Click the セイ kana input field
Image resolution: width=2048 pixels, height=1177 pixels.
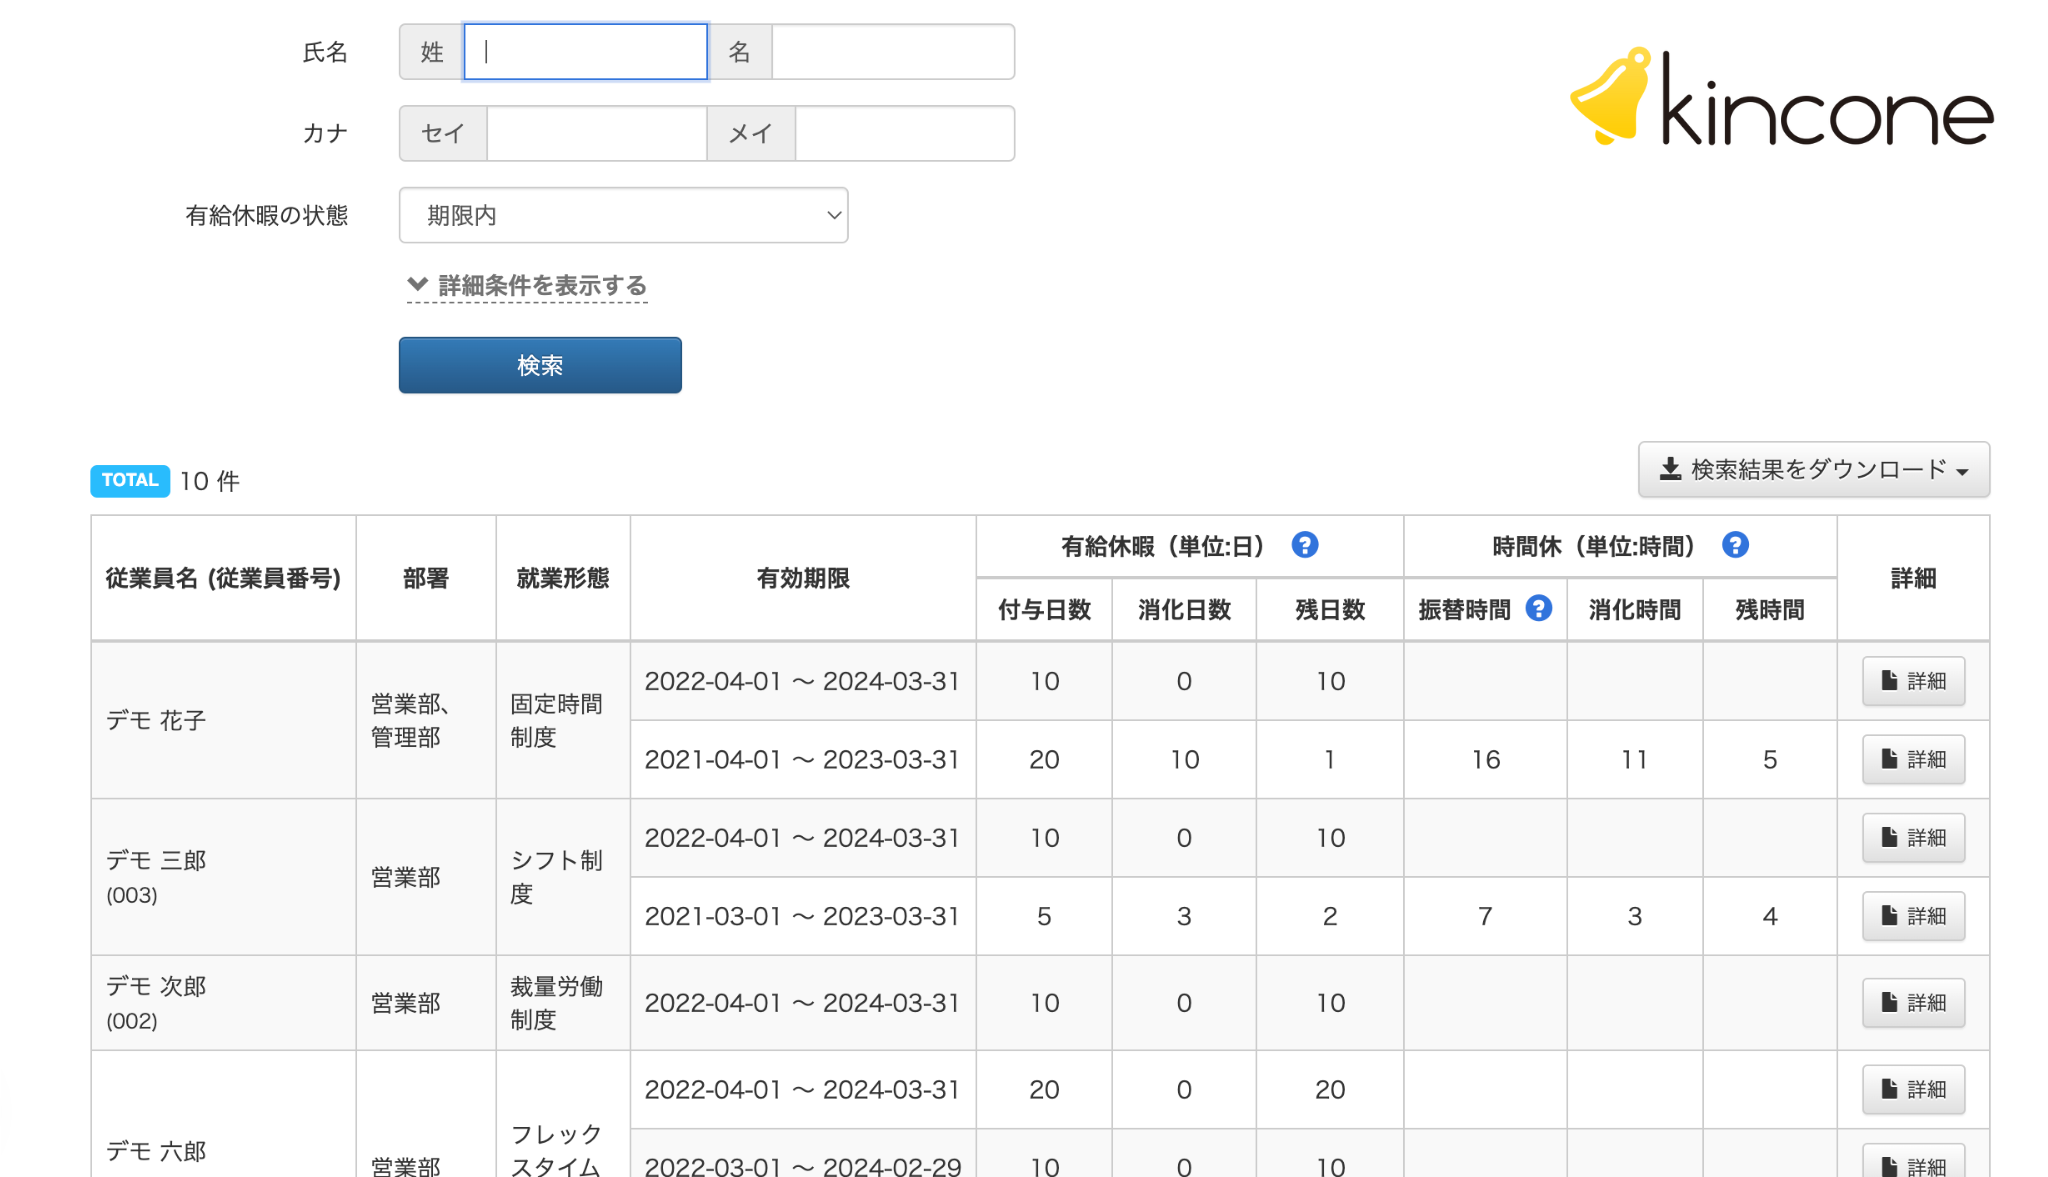tap(596, 133)
